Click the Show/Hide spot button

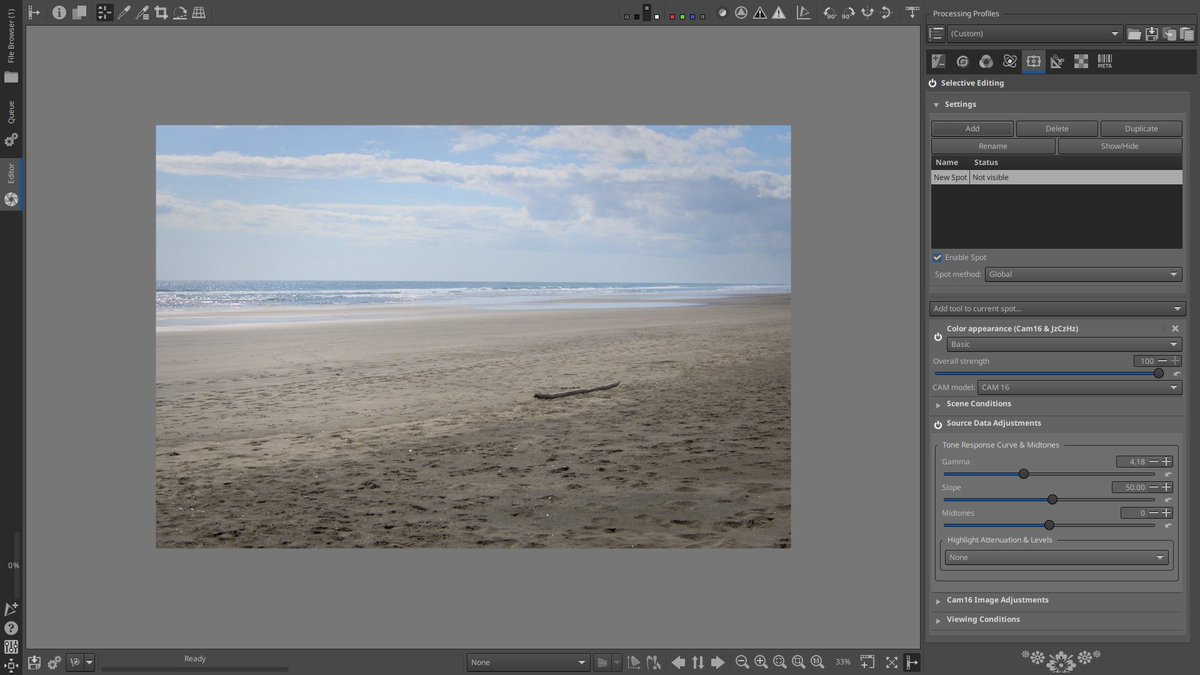pyautogui.click(x=1120, y=146)
